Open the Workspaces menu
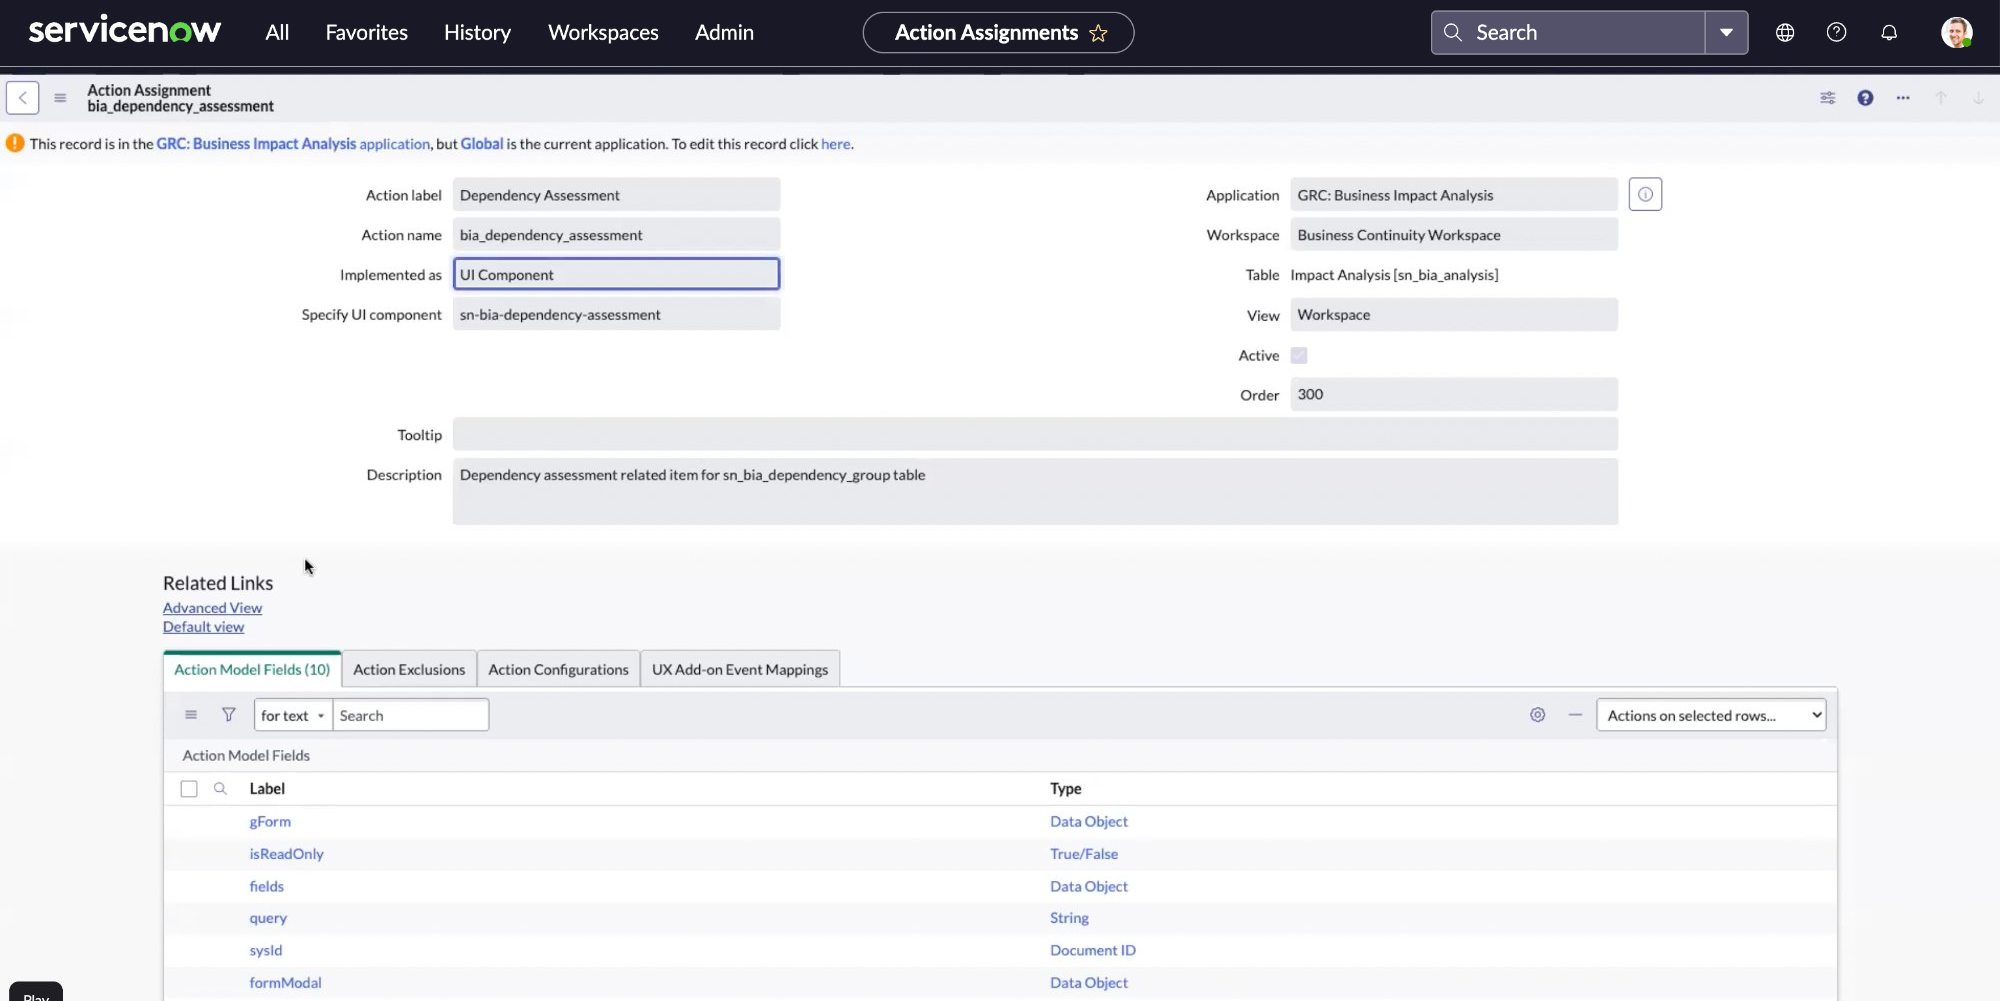The height and width of the screenshot is (1001, 2000). tap(603, 33)
